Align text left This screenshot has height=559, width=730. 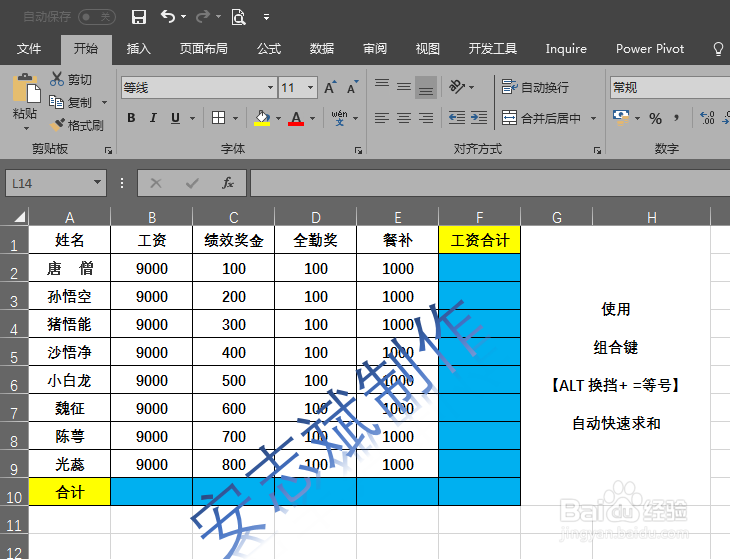[x=382, y=118]
